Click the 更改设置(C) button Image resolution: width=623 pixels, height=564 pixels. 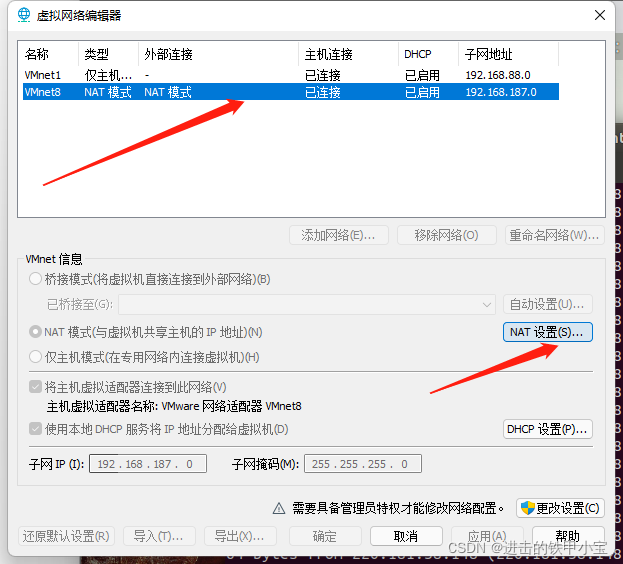561,508
